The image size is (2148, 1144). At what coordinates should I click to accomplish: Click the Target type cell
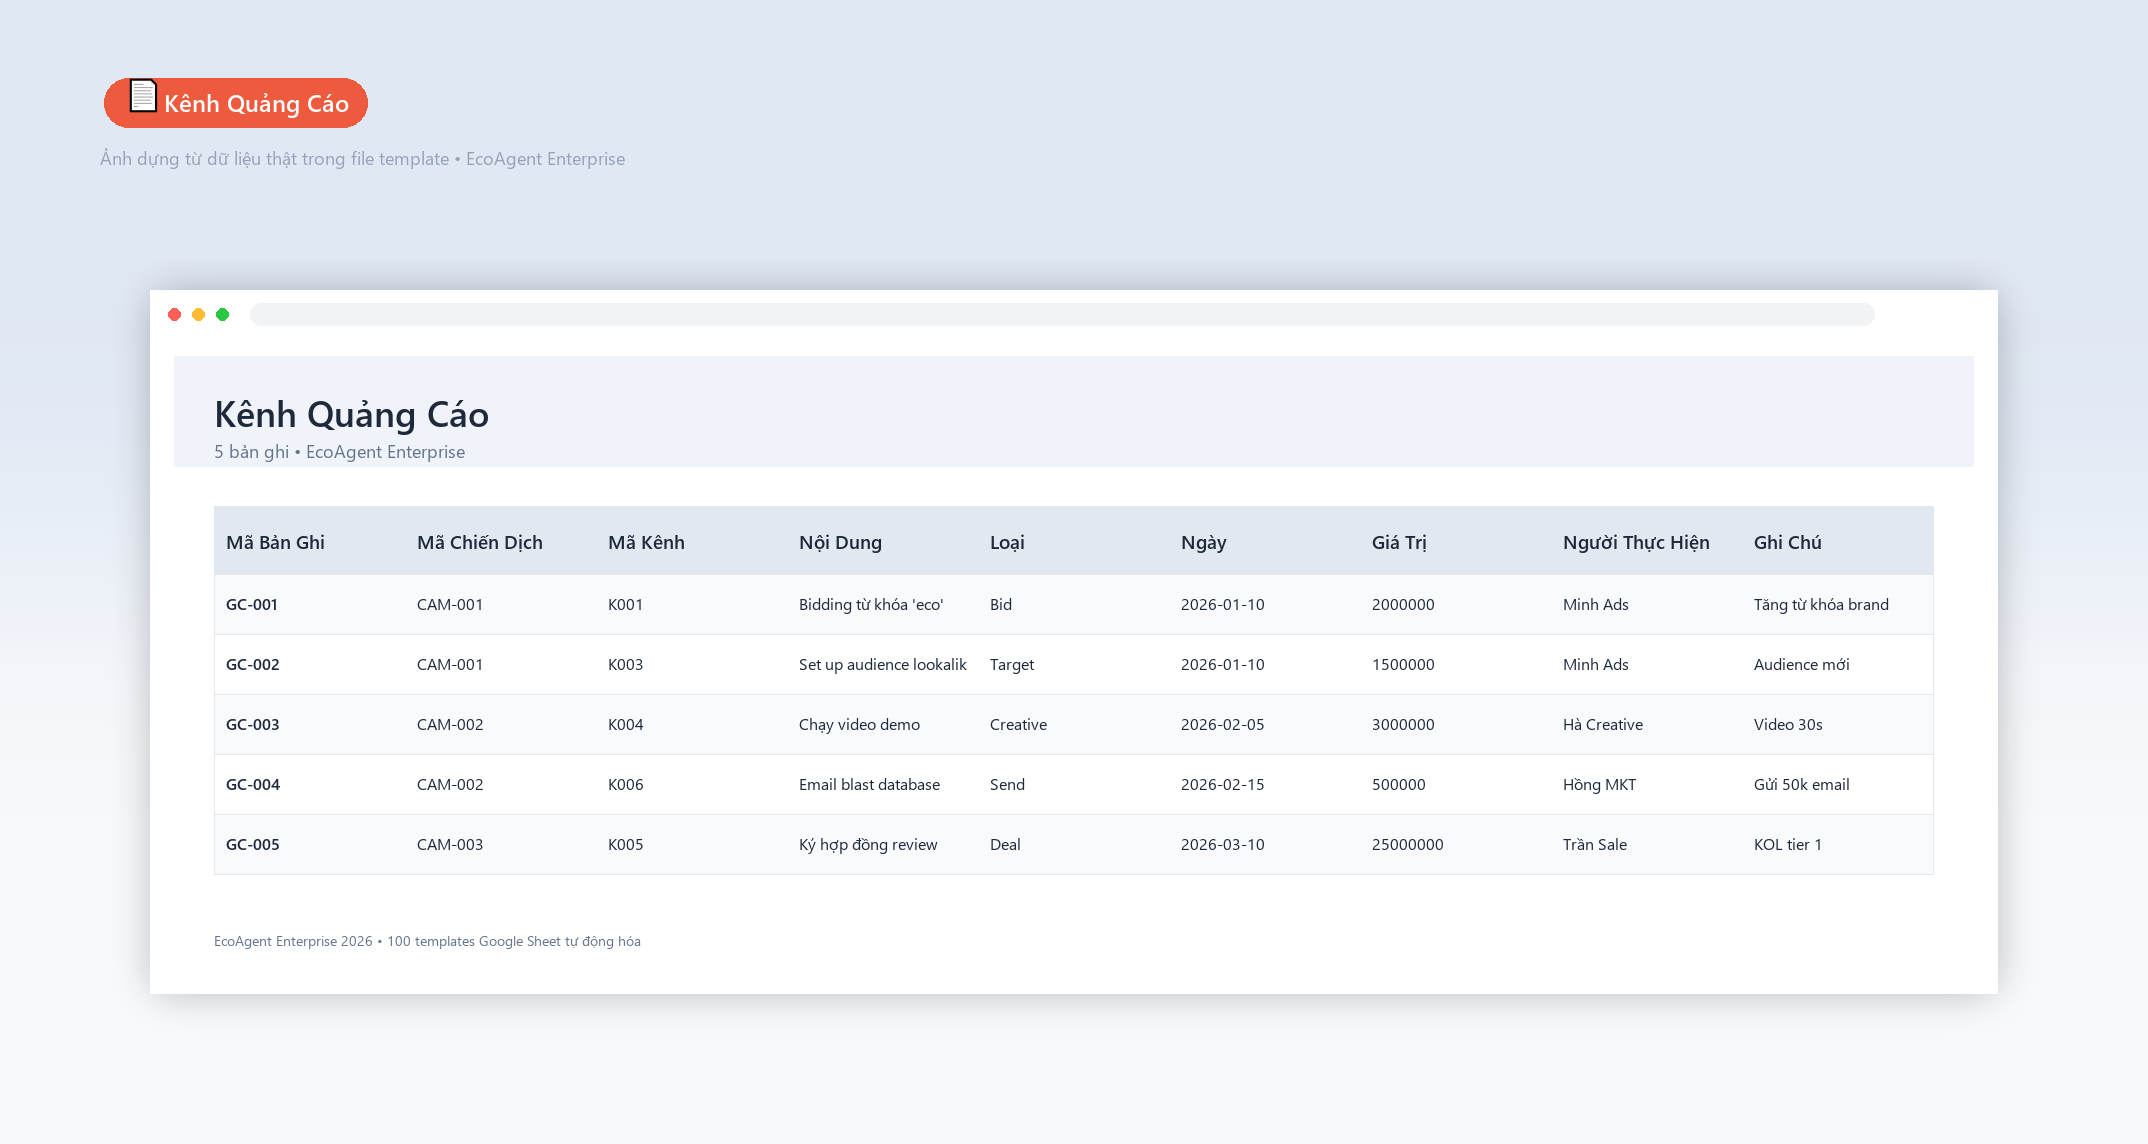[x=1012, y=664]
